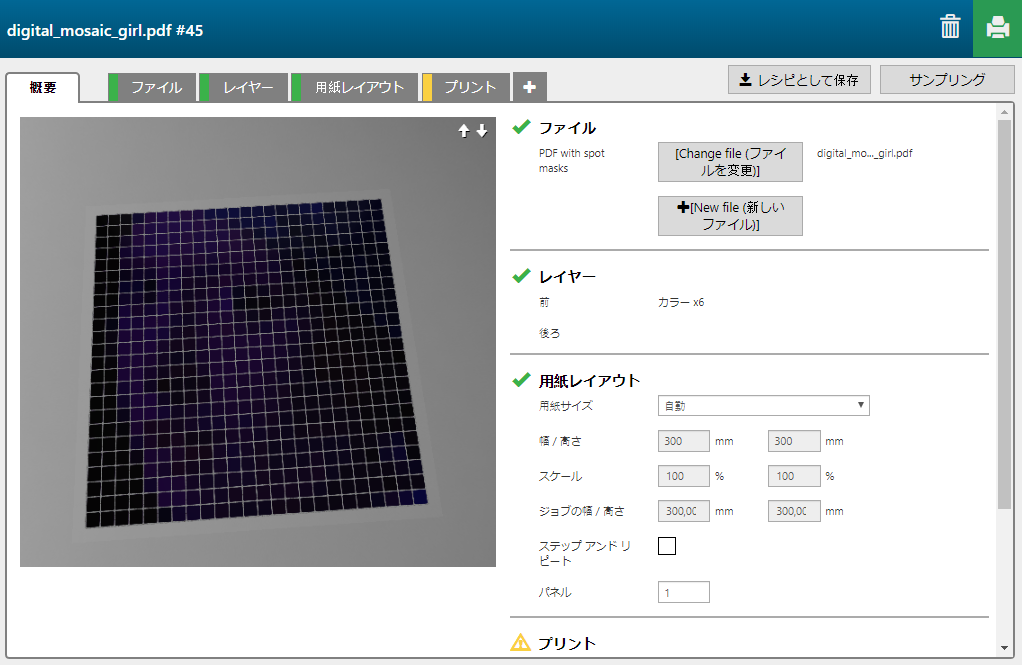Screen dimensions: 1022x665
Task: Click the up arrow above preview
Action: (x=464, y=131)
